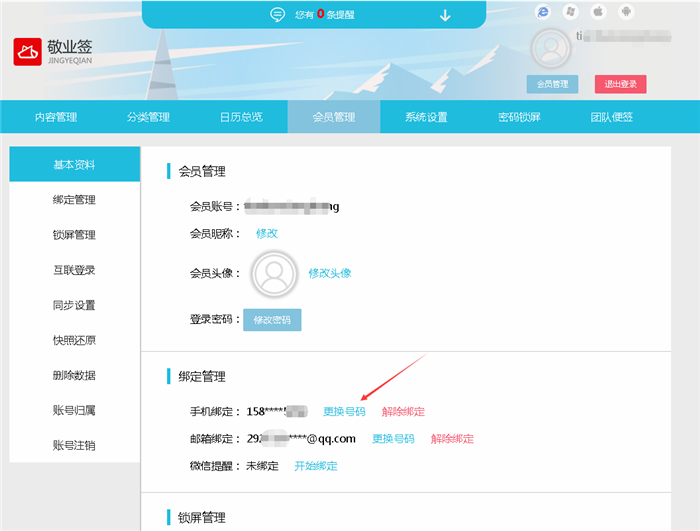
Task: Open the 内容管理 tab
Action: tap(56, 117)
